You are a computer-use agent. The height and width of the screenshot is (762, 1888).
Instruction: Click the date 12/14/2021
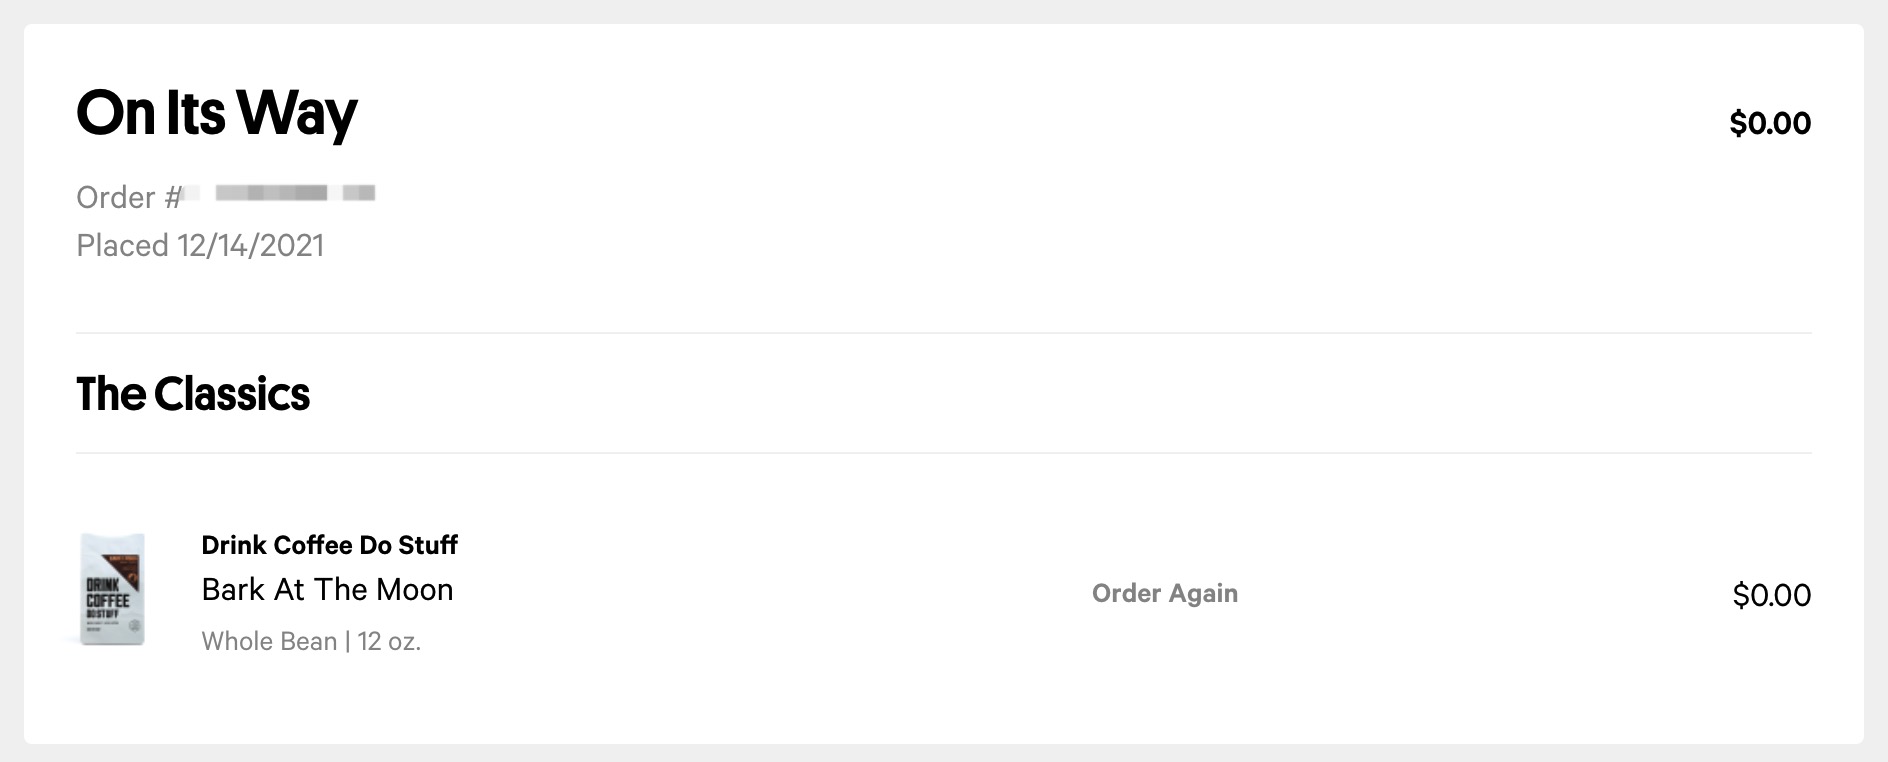point(250,246)
